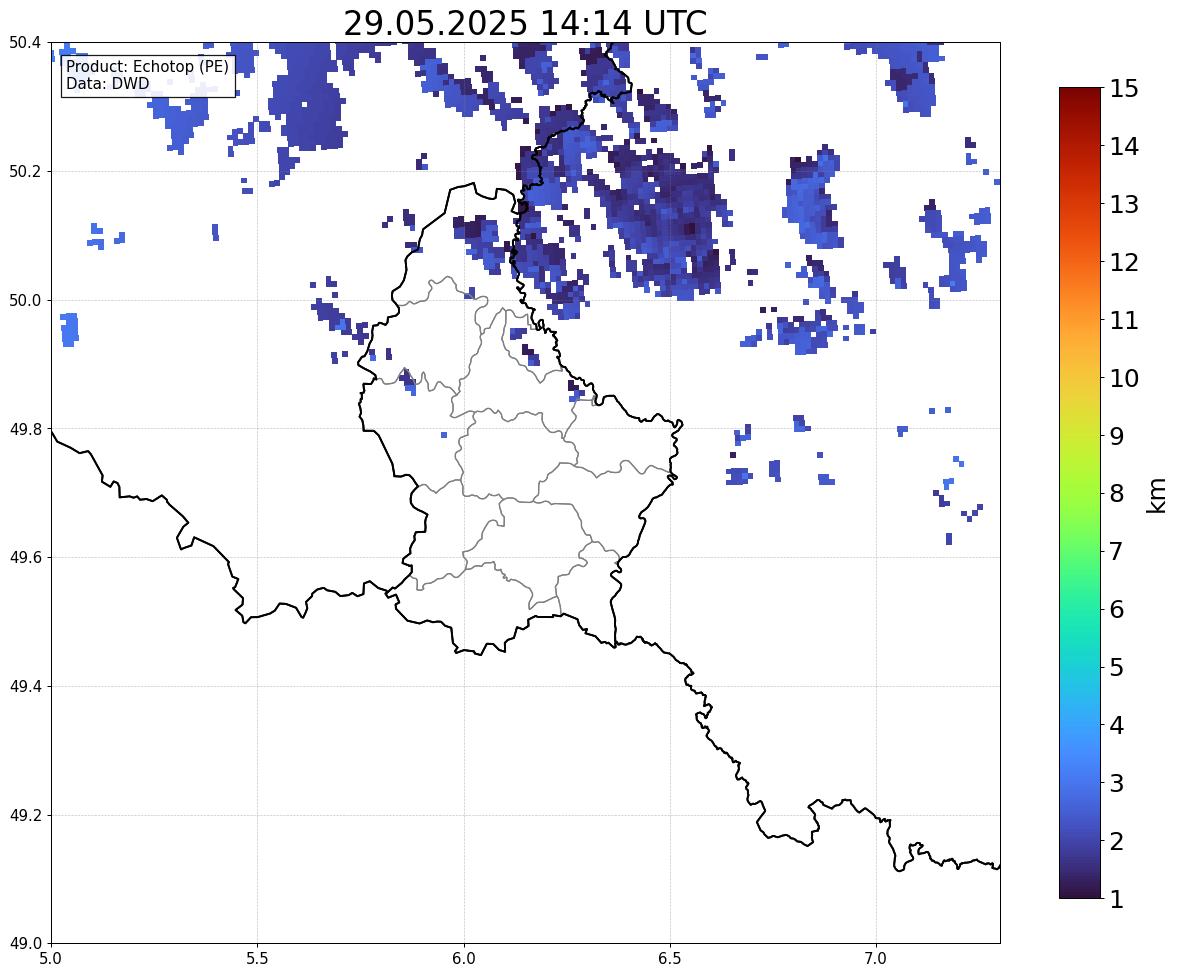1178x976 pixels.
Task: Click the Product: Echotop (PE) label
Action: (x=147, y=67)
